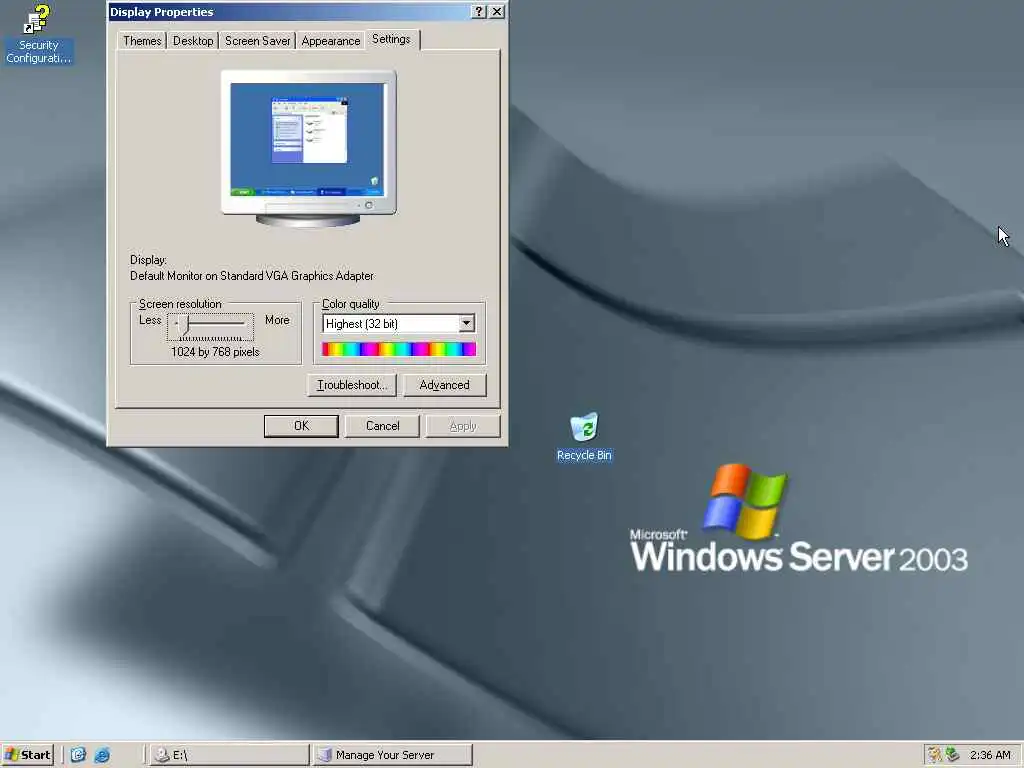Switch to the Desktop tab
Image resolution: width=1024 pixels, height=768 pixels.
[193, 40]
